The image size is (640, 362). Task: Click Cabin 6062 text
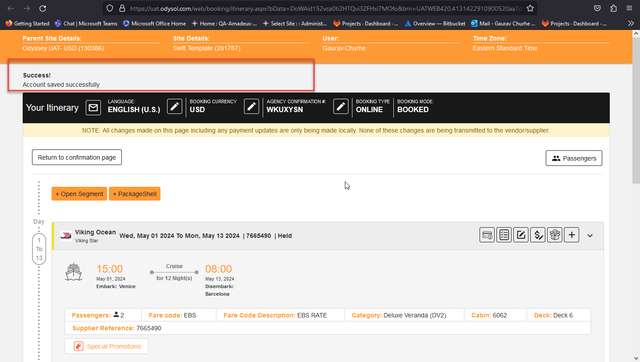point(489,315)
